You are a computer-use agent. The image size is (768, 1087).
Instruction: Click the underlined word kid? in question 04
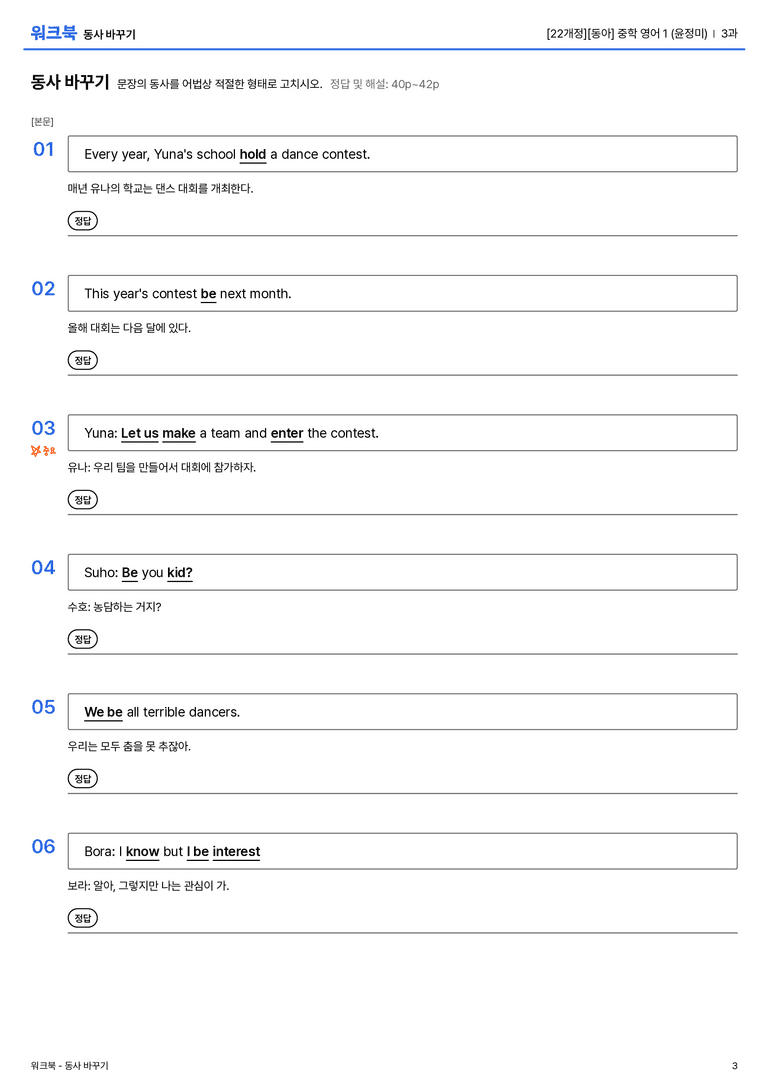point(180,573)
